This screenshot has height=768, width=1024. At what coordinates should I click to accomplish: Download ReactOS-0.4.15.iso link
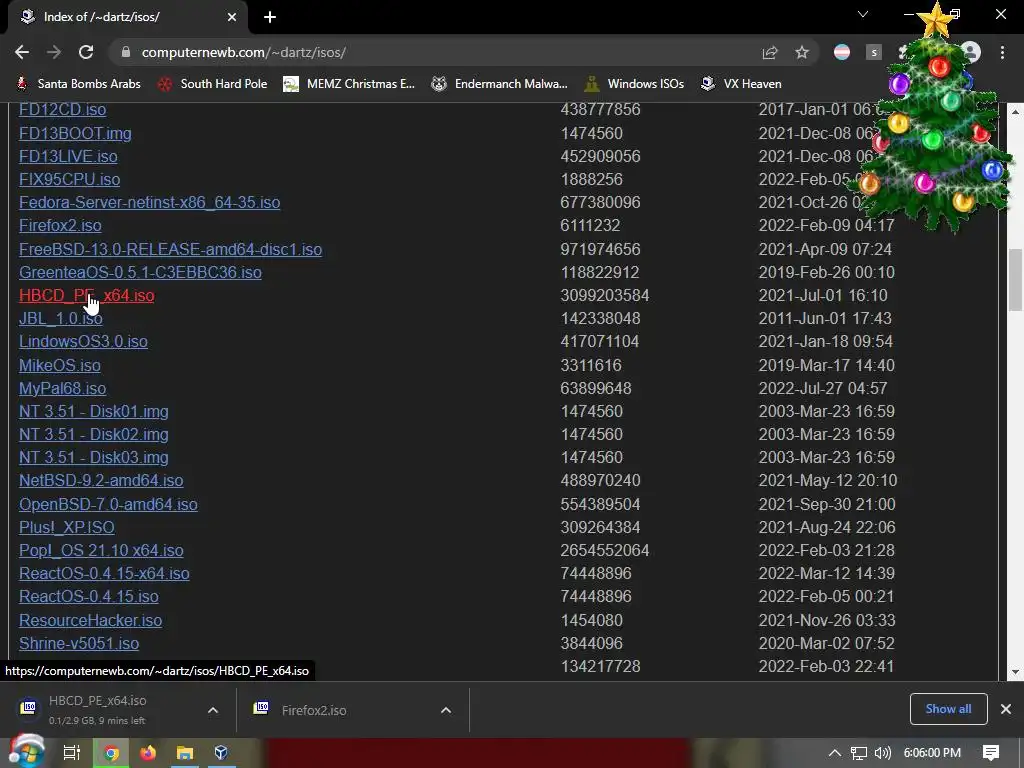tap(89, 596)
